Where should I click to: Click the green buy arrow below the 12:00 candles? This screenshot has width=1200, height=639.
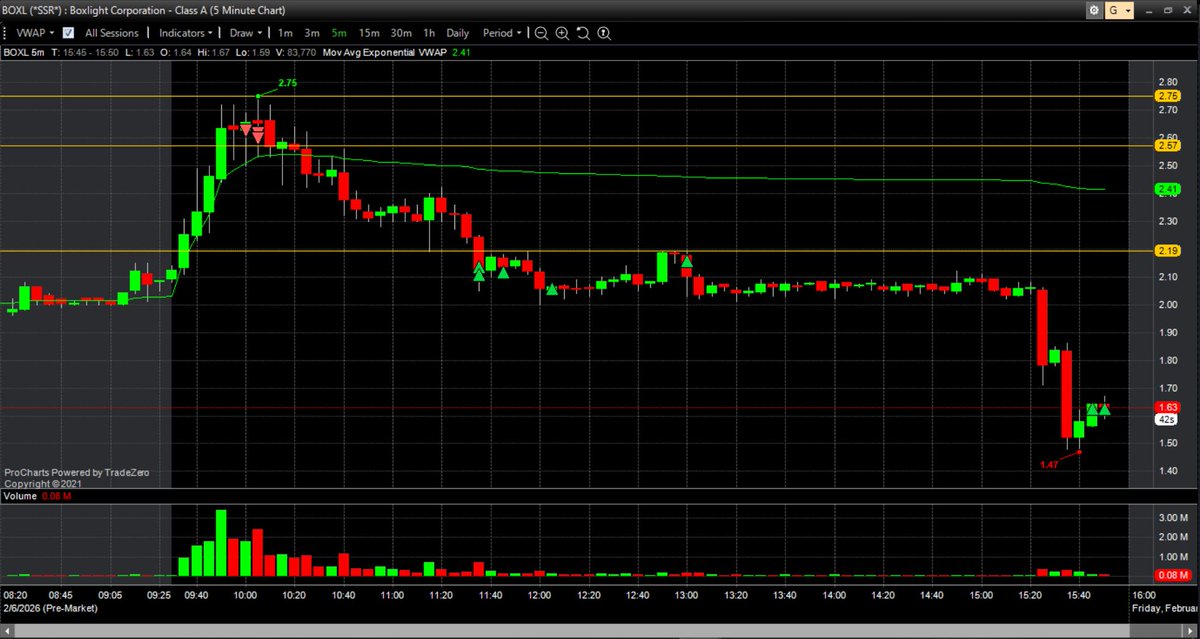click(551, 291)
